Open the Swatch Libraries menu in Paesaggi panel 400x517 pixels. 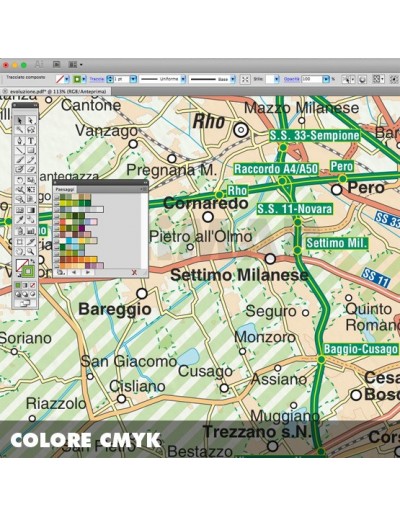coord(61,273)
